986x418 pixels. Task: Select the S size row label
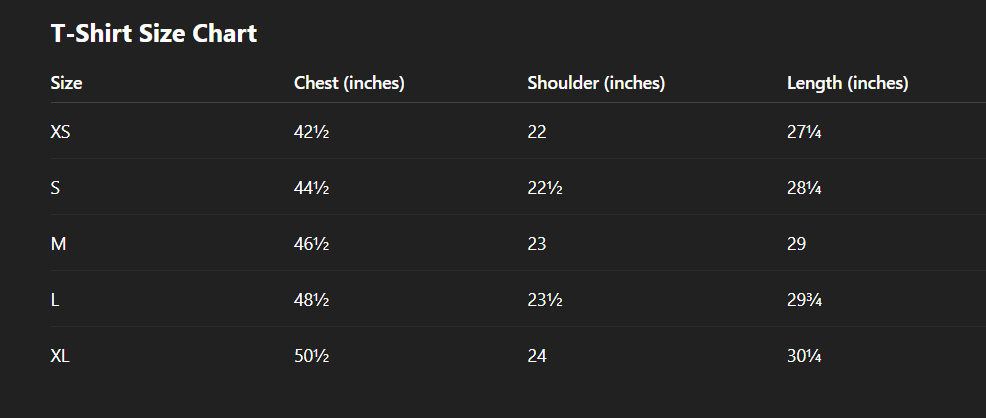coord(55,187)
